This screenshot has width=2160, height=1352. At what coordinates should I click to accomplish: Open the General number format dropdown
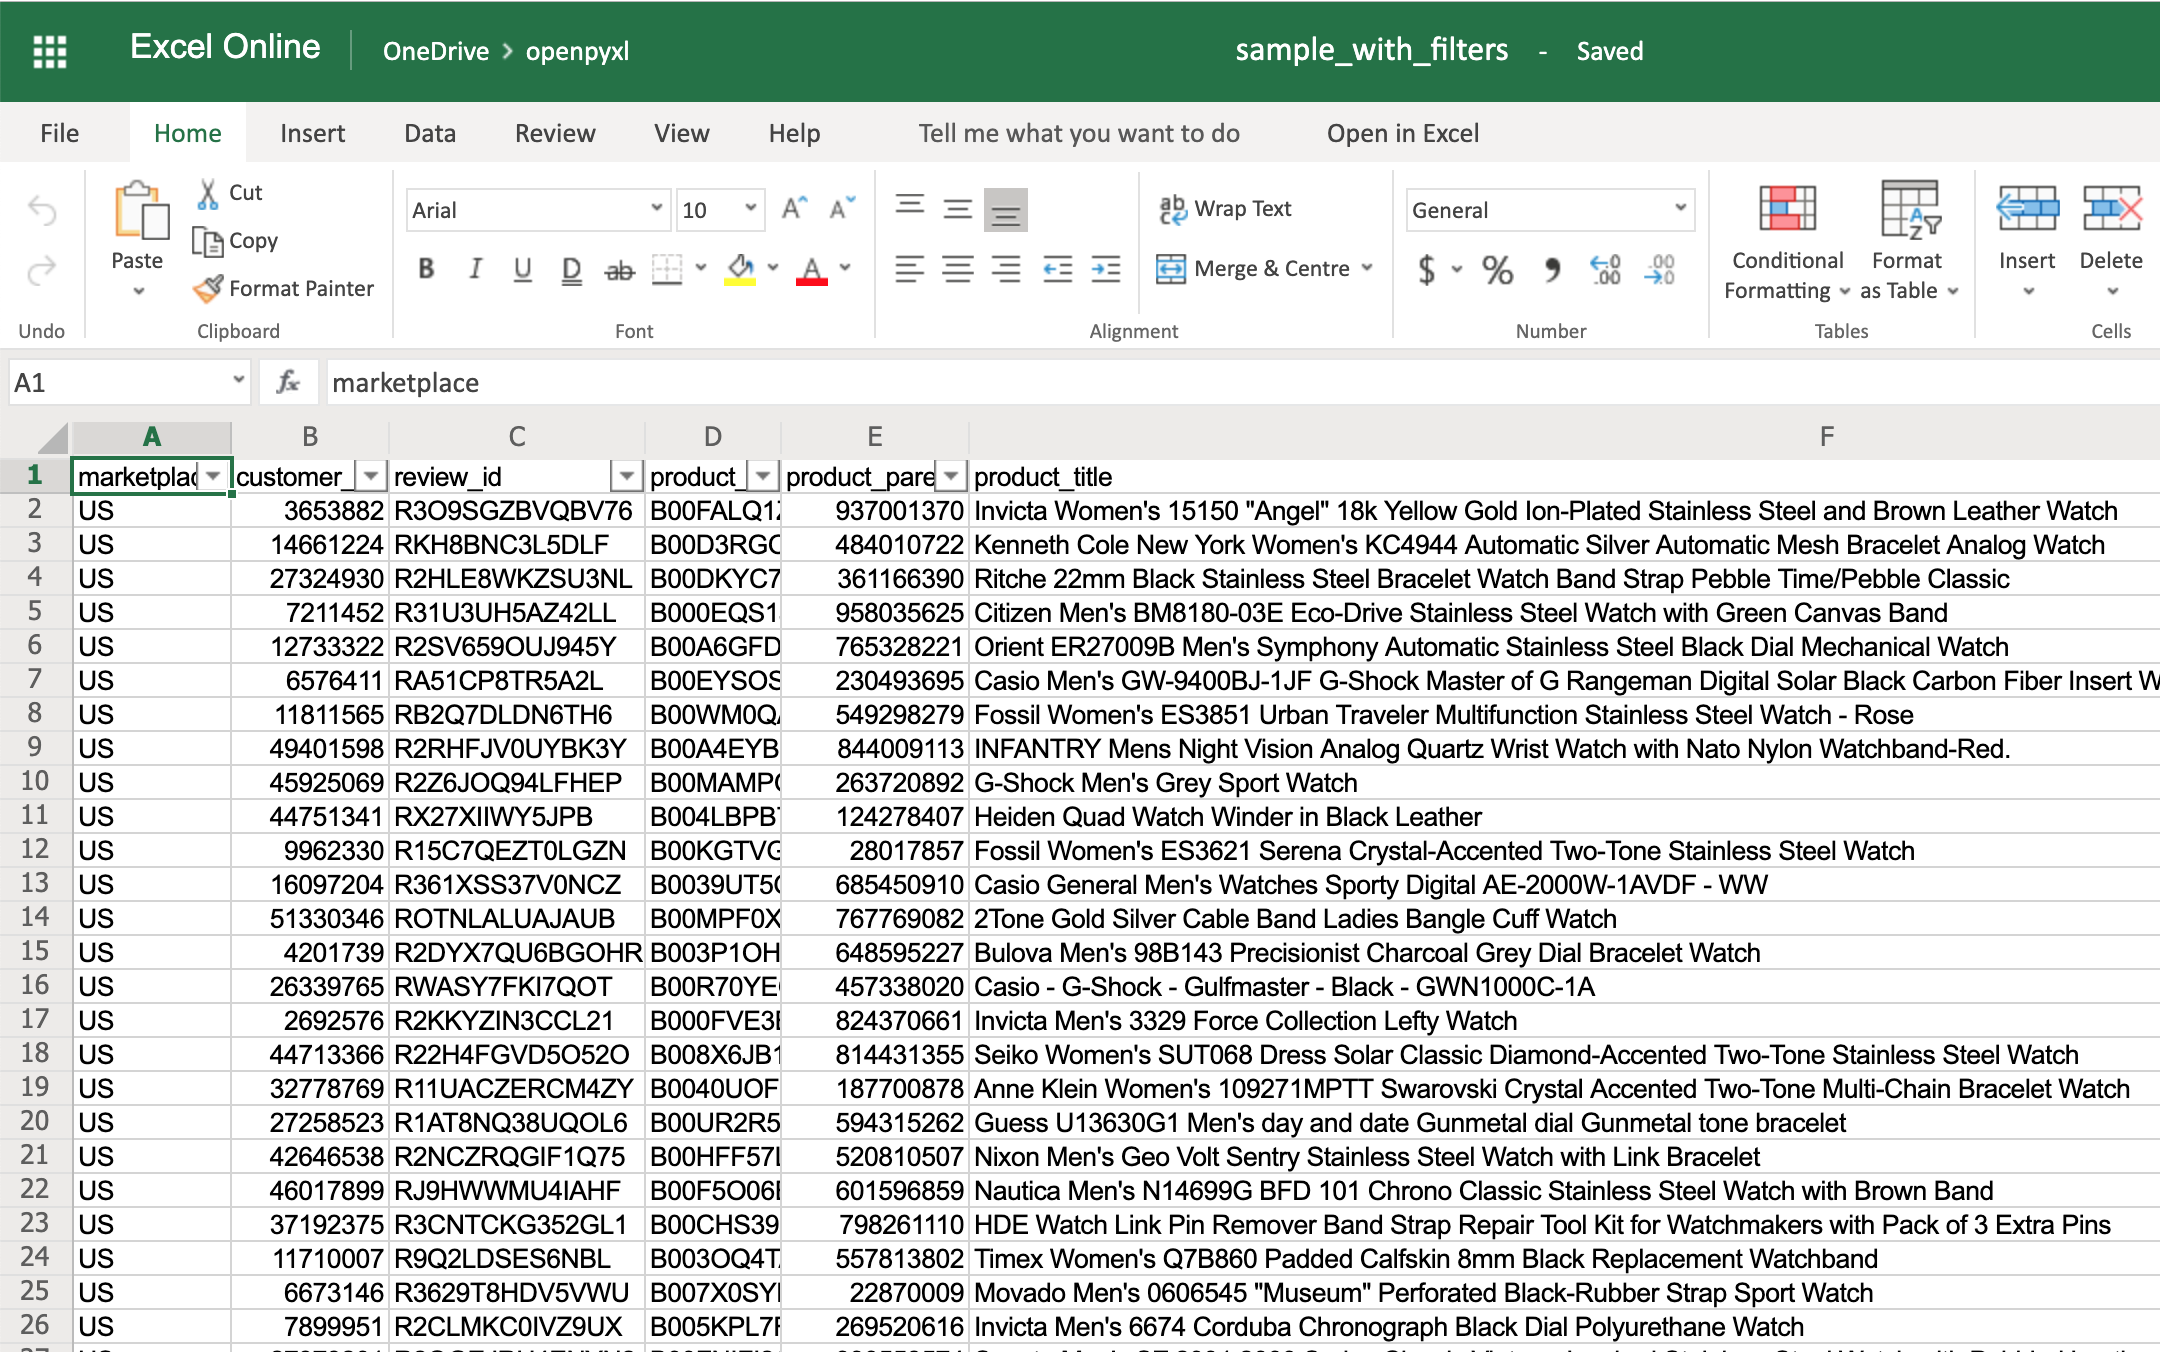(1681, 208)
